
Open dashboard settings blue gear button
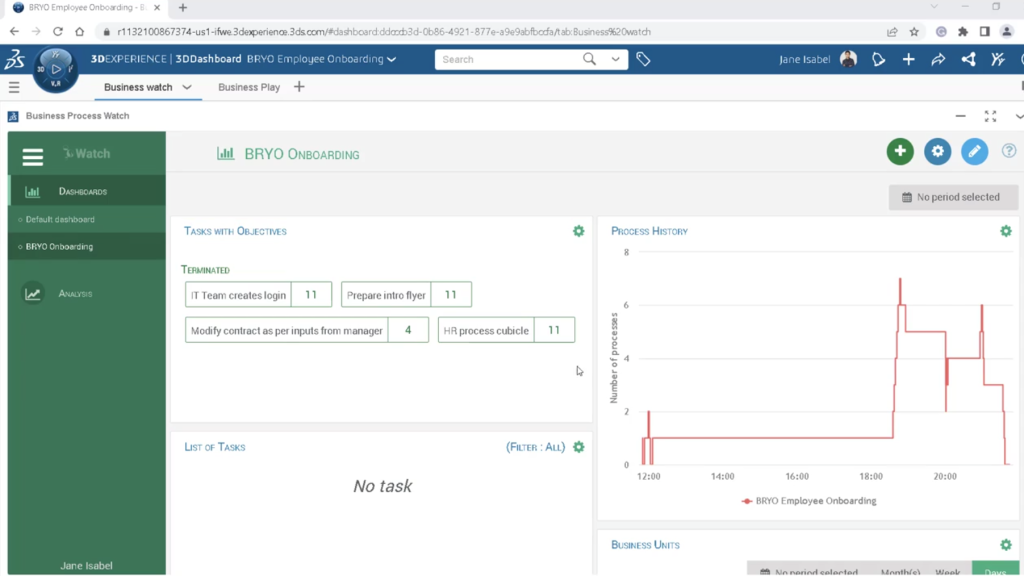(937, 152)
